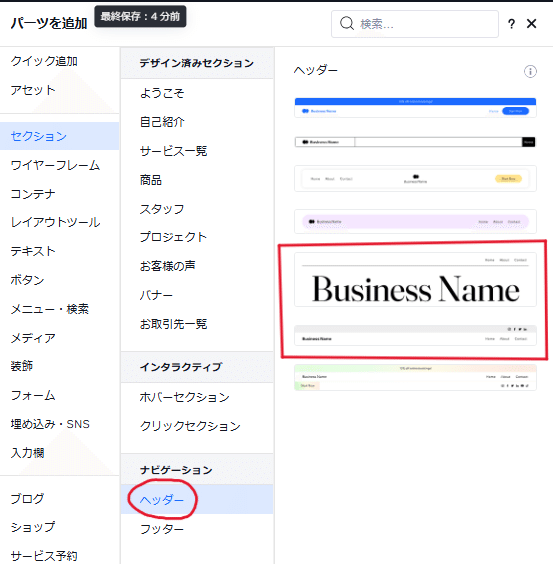This screenshot has height=564, width=553.
Task: Go to the メニュー・検索 category
Action: [x=50, y=309]
